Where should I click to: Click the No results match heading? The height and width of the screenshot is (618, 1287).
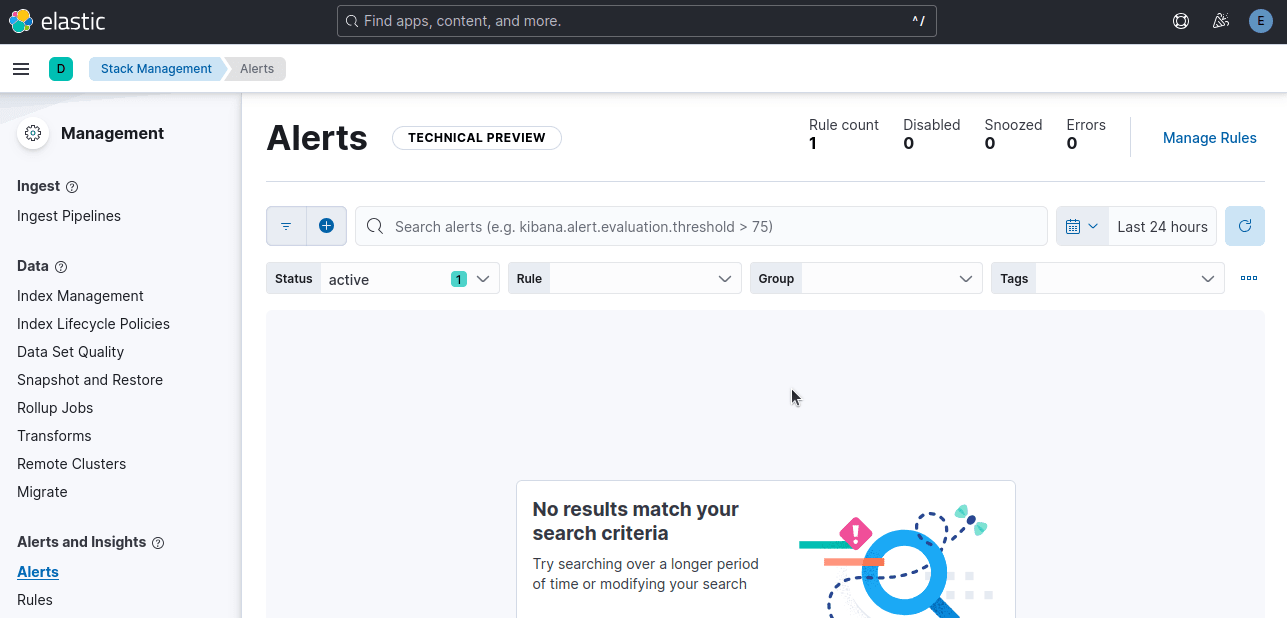(x=636, y=521)
